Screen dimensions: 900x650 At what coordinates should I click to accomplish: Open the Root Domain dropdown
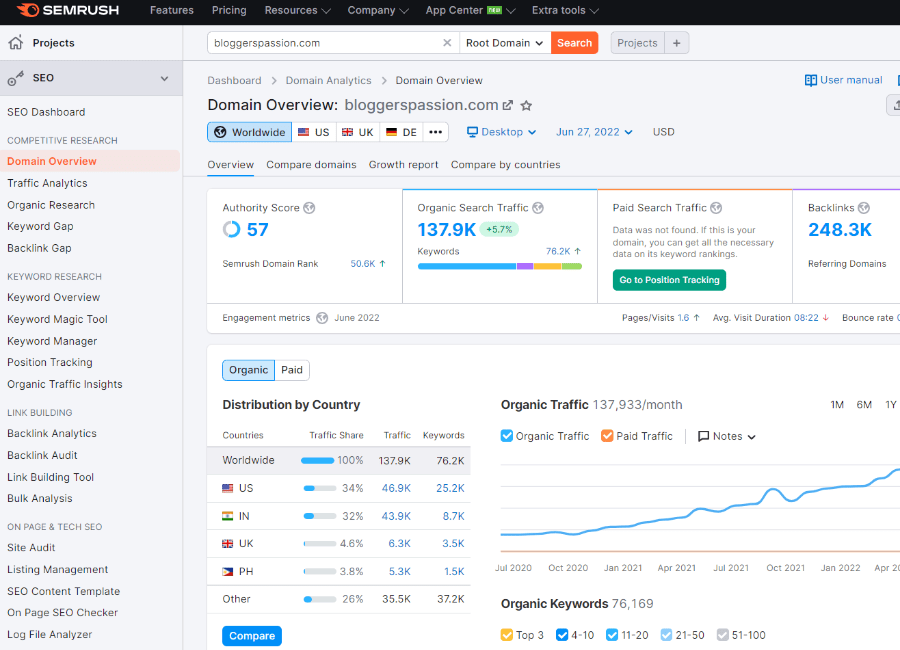pyautogui.click(x=505, y=43)
